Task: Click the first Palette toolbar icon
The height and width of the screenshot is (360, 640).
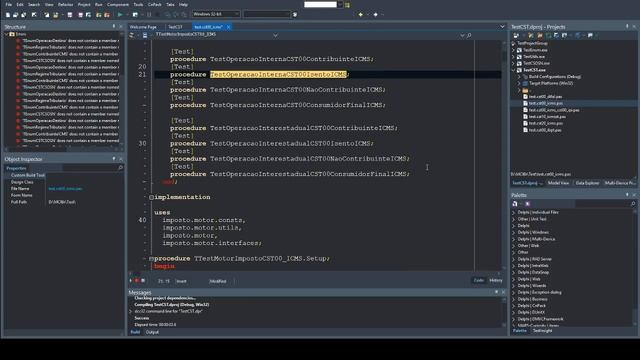Action: [x=515, y=204]
